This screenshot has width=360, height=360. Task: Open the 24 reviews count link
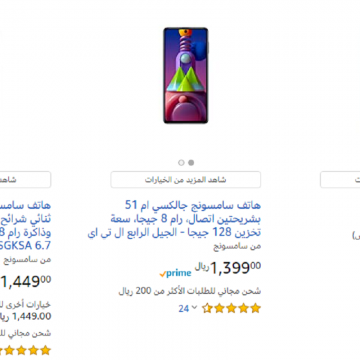coord(184,309)
